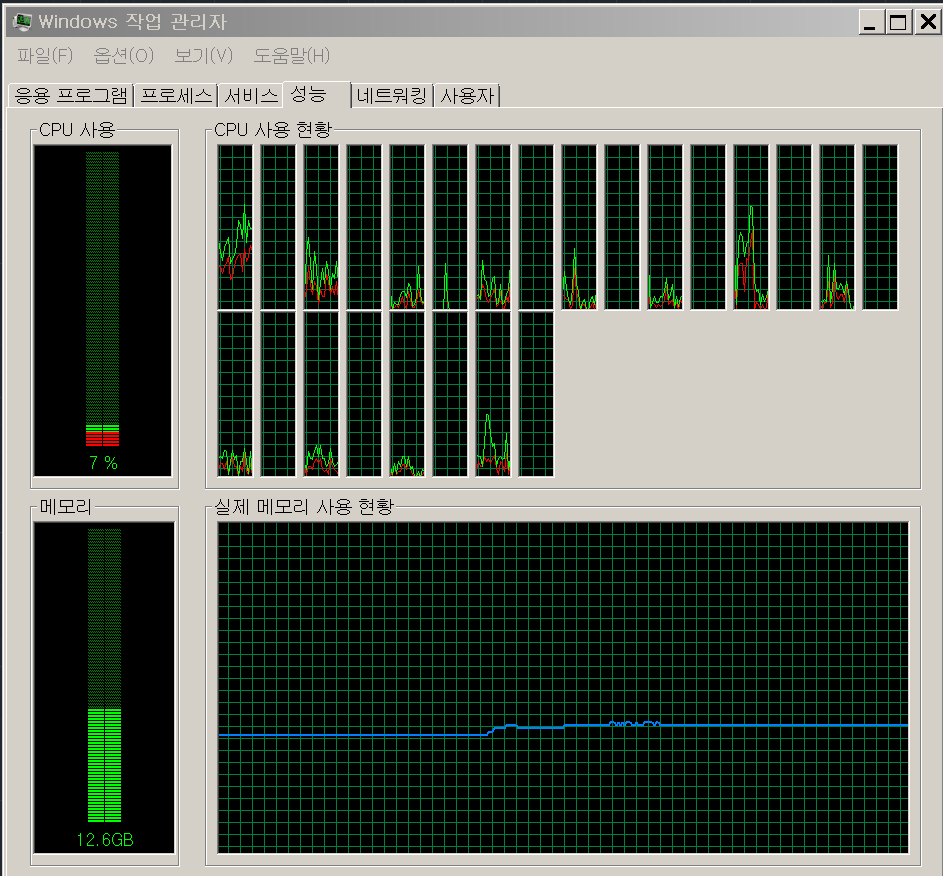Switch to the 응용 프로그램 tab
Image resolution: width=943 pixels, height=876 pixels.
pyautogui.click(x=71, y=96)
